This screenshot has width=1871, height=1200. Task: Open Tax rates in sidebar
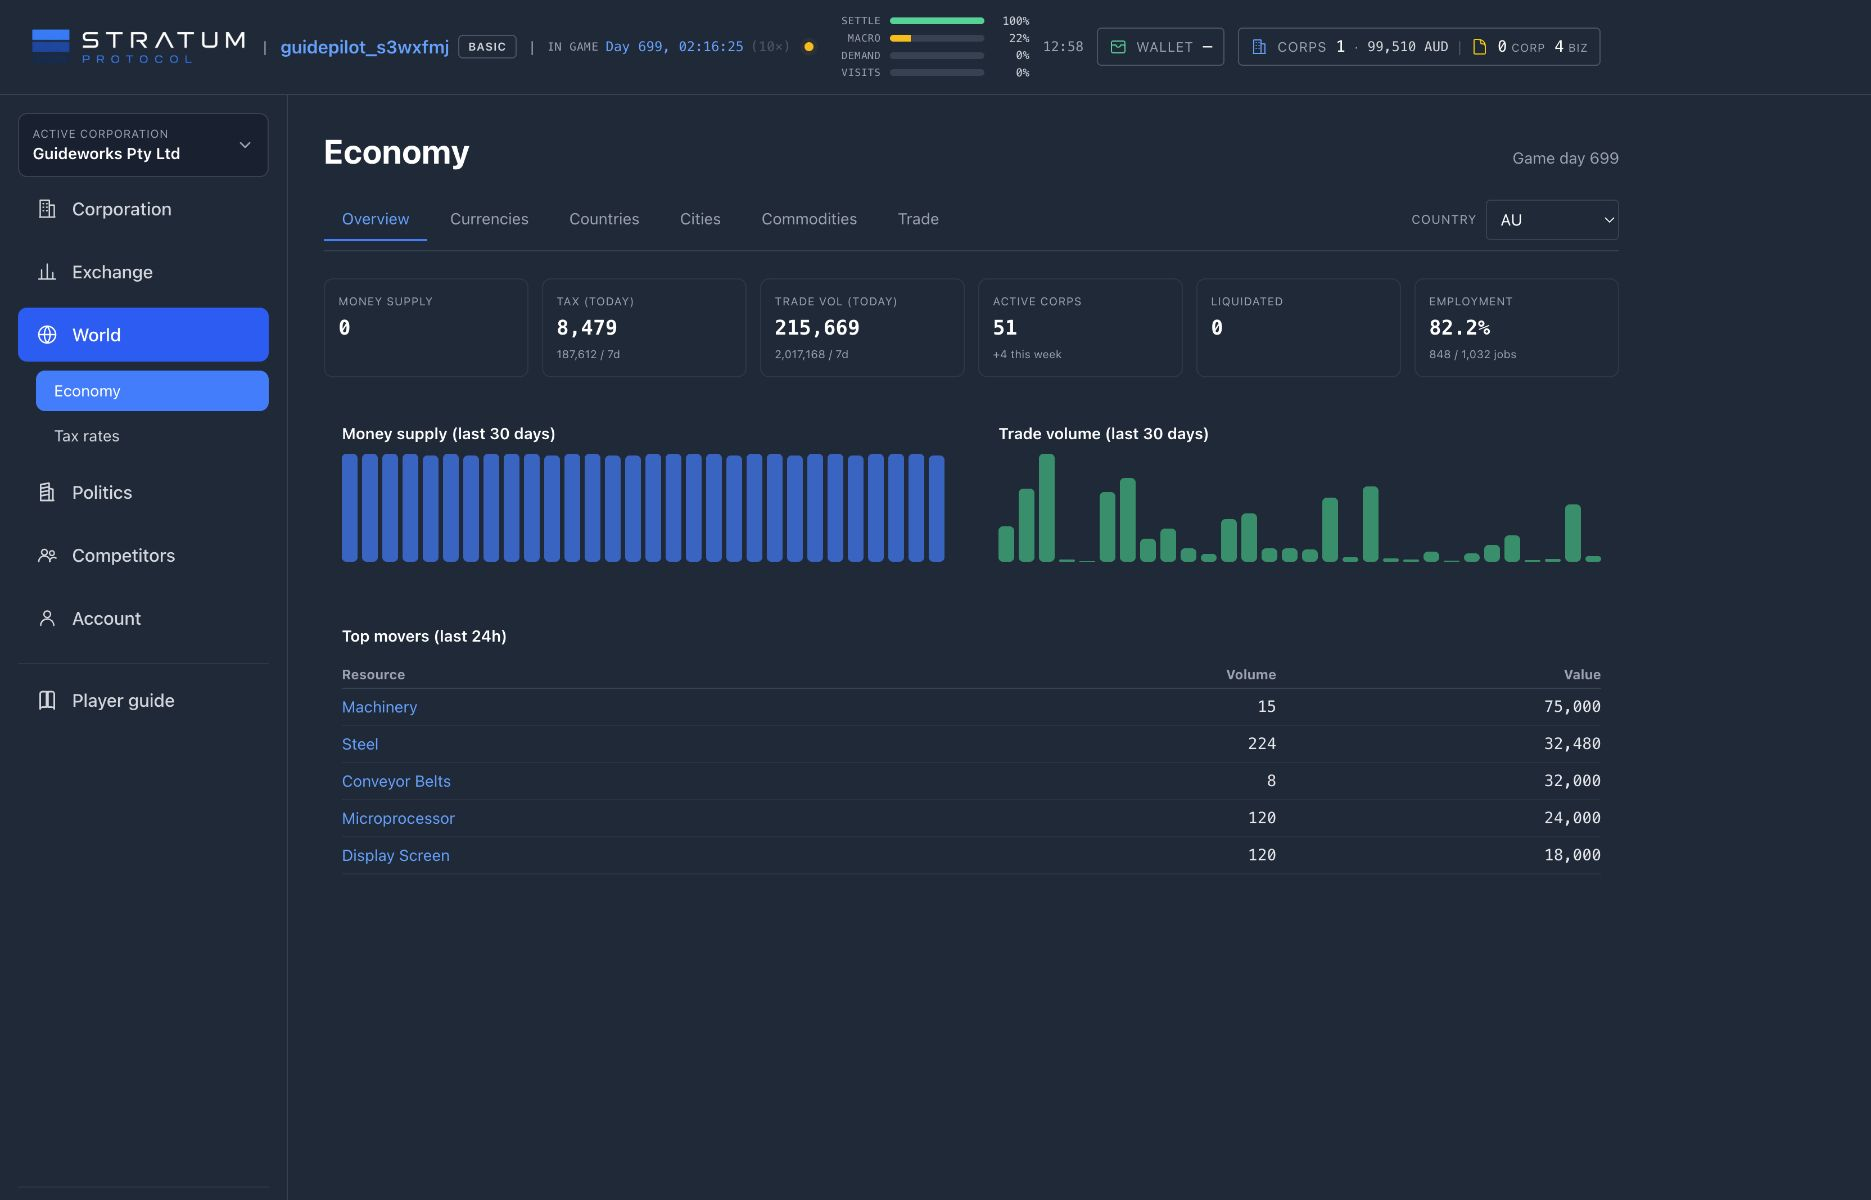coord(152,436)
